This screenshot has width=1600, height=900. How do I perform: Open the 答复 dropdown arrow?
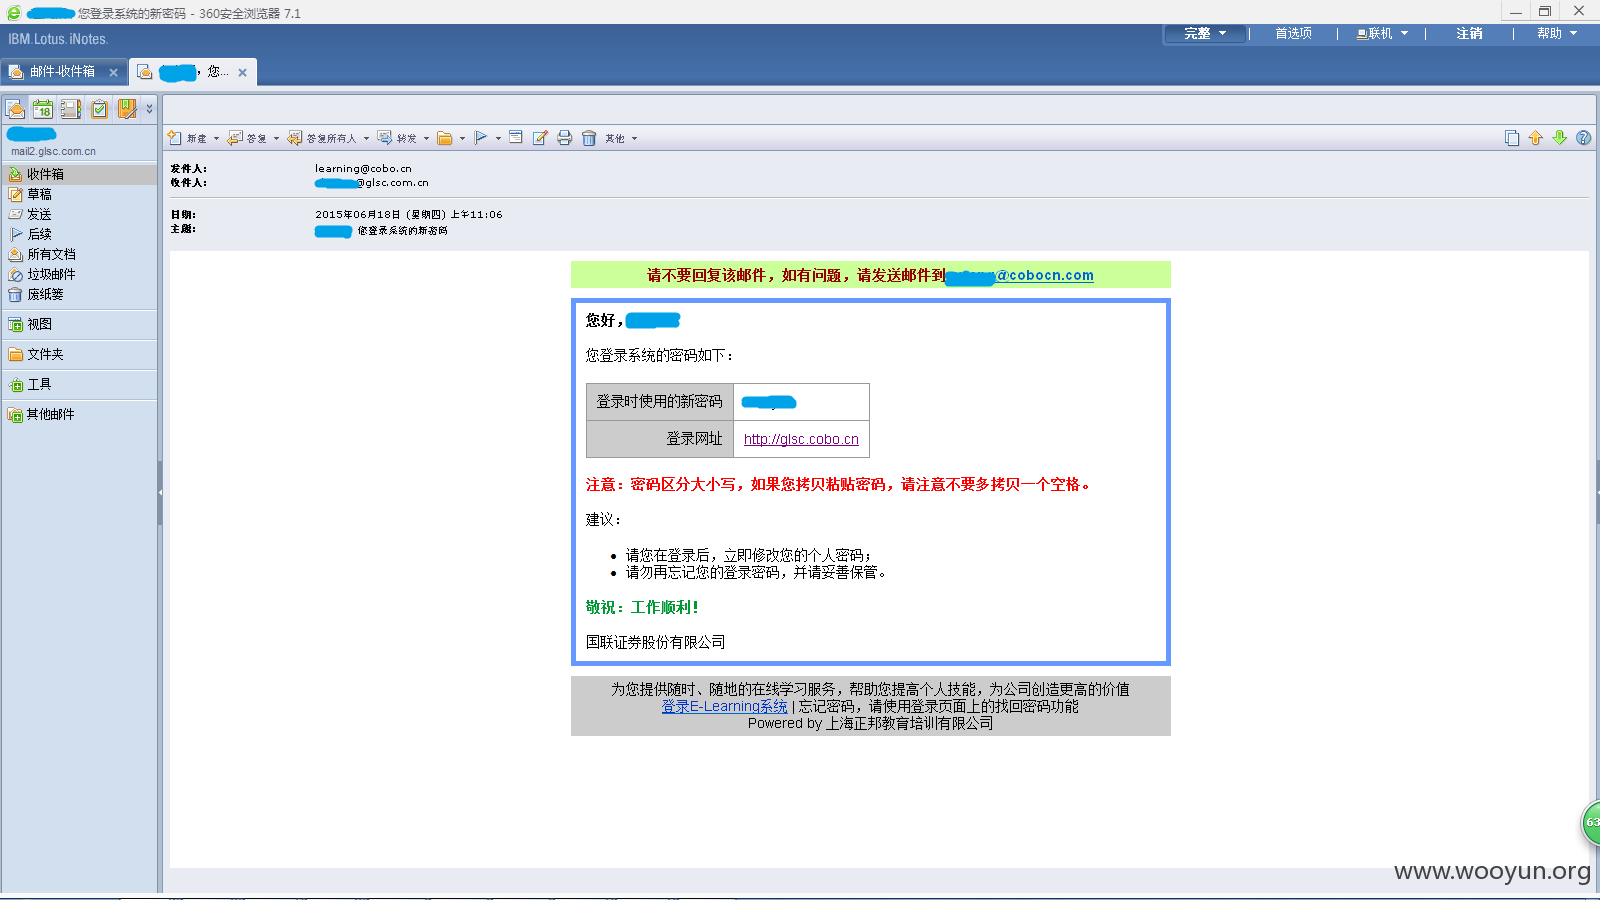coord(276,139)
